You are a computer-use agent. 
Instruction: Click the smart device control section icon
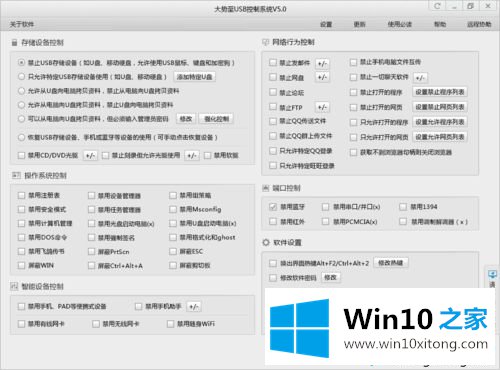click(x=14, y=286)
